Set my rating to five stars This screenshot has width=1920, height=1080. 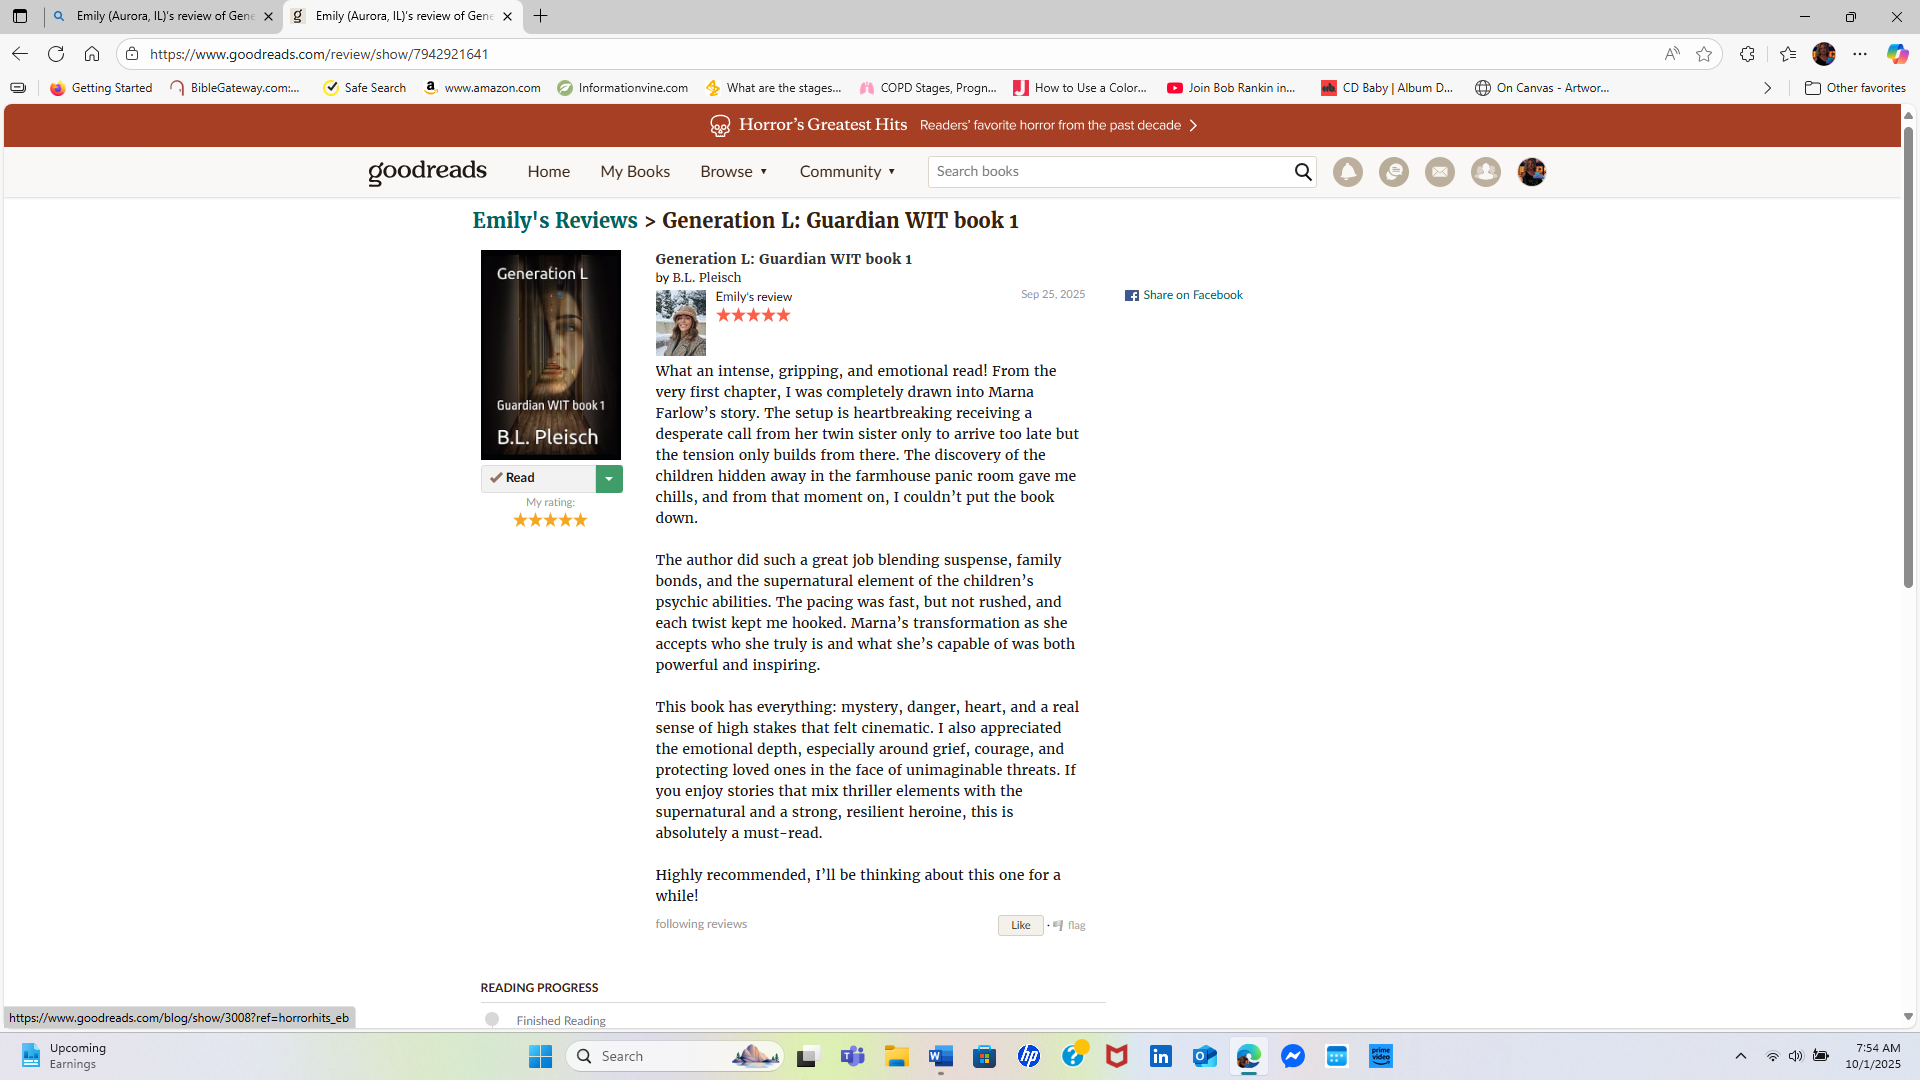(580, 520)
